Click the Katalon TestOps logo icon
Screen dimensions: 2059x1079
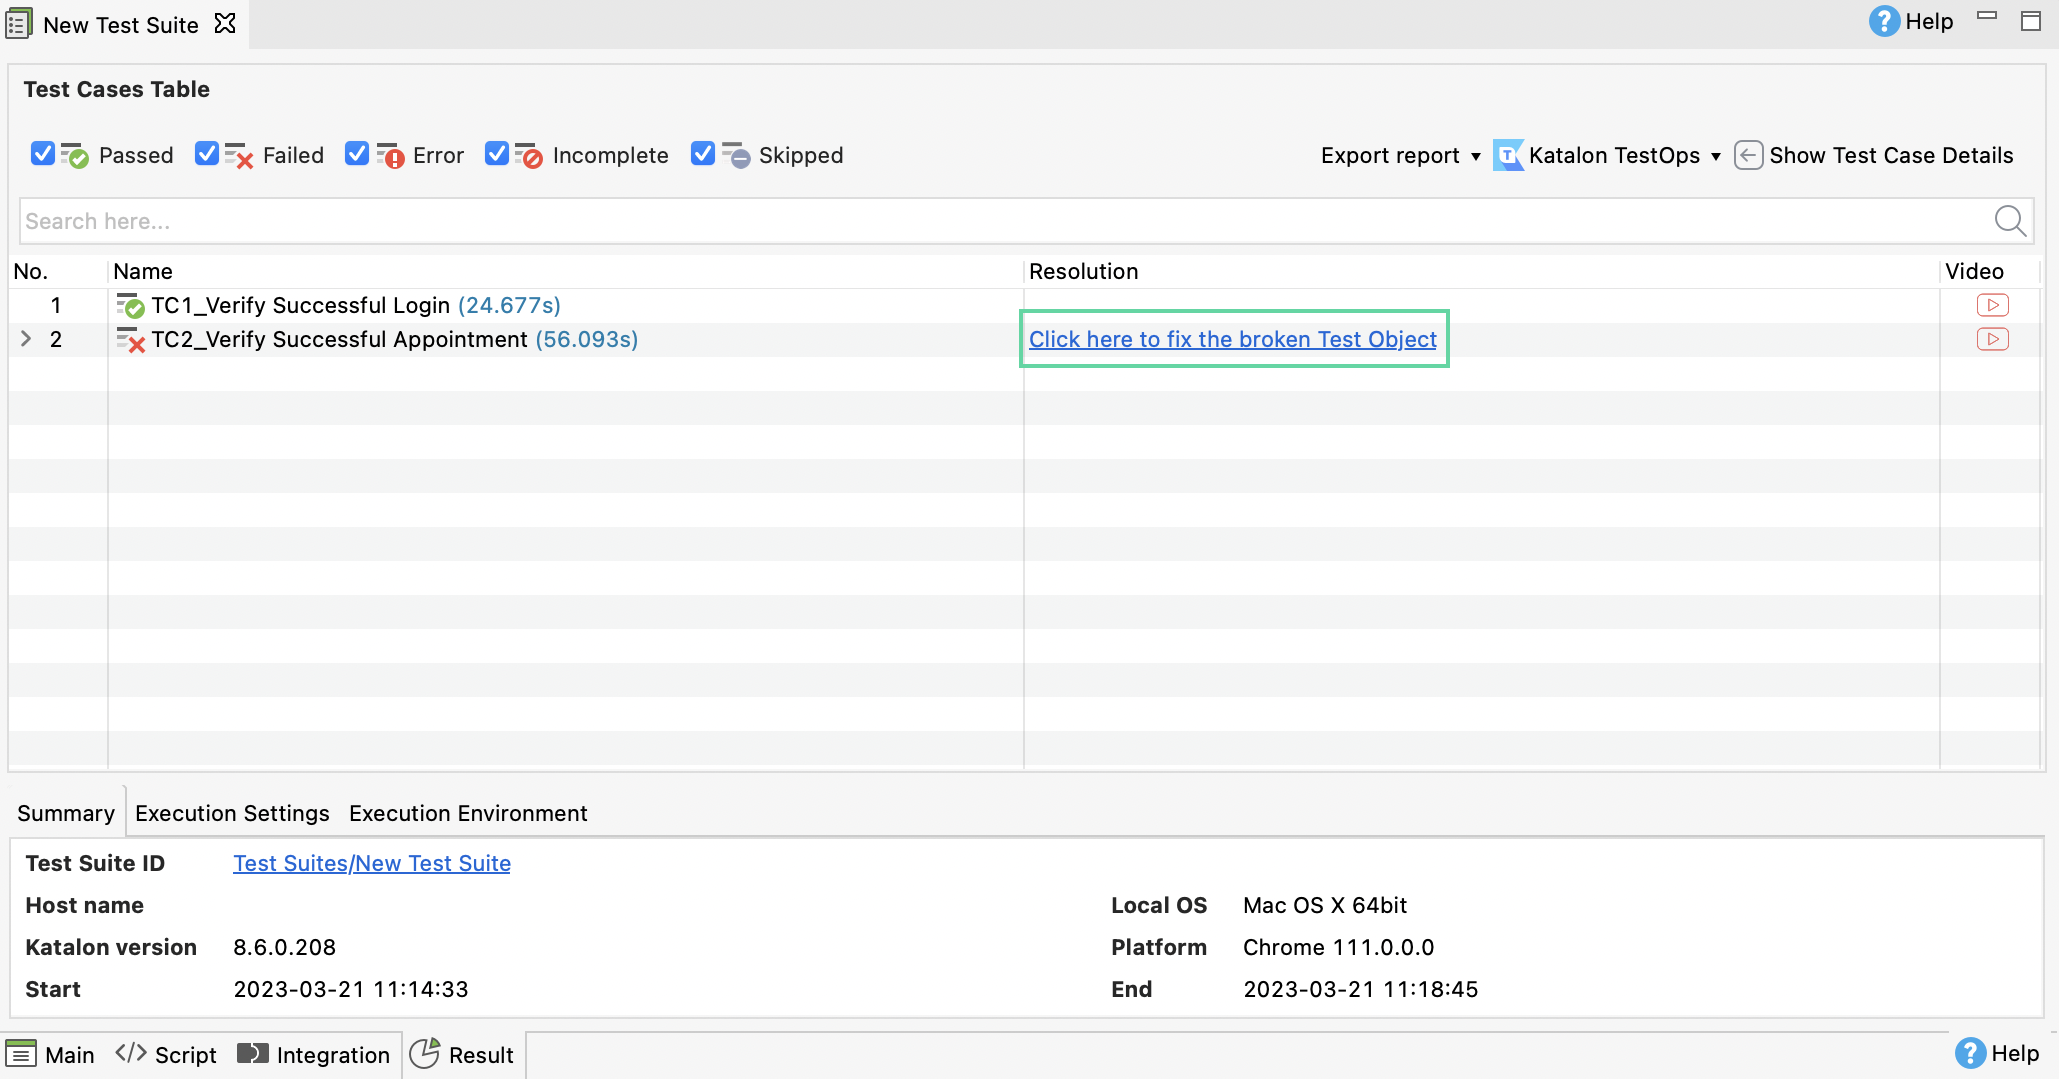(1508, 155)
